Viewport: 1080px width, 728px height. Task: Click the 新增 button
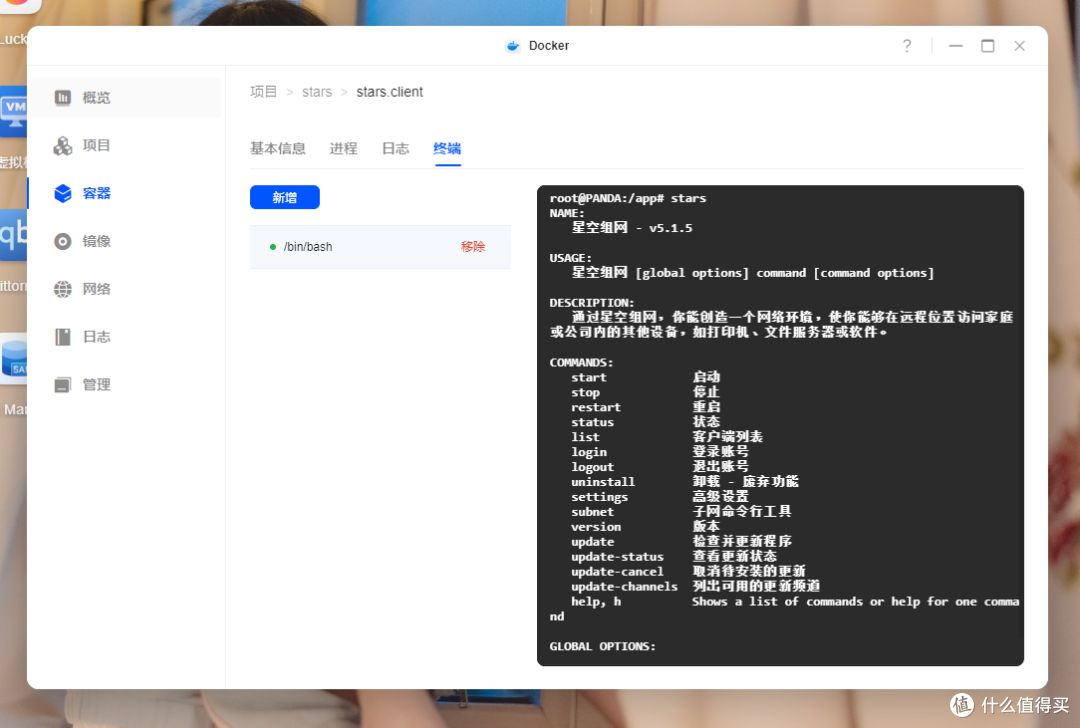pos(284,198)
